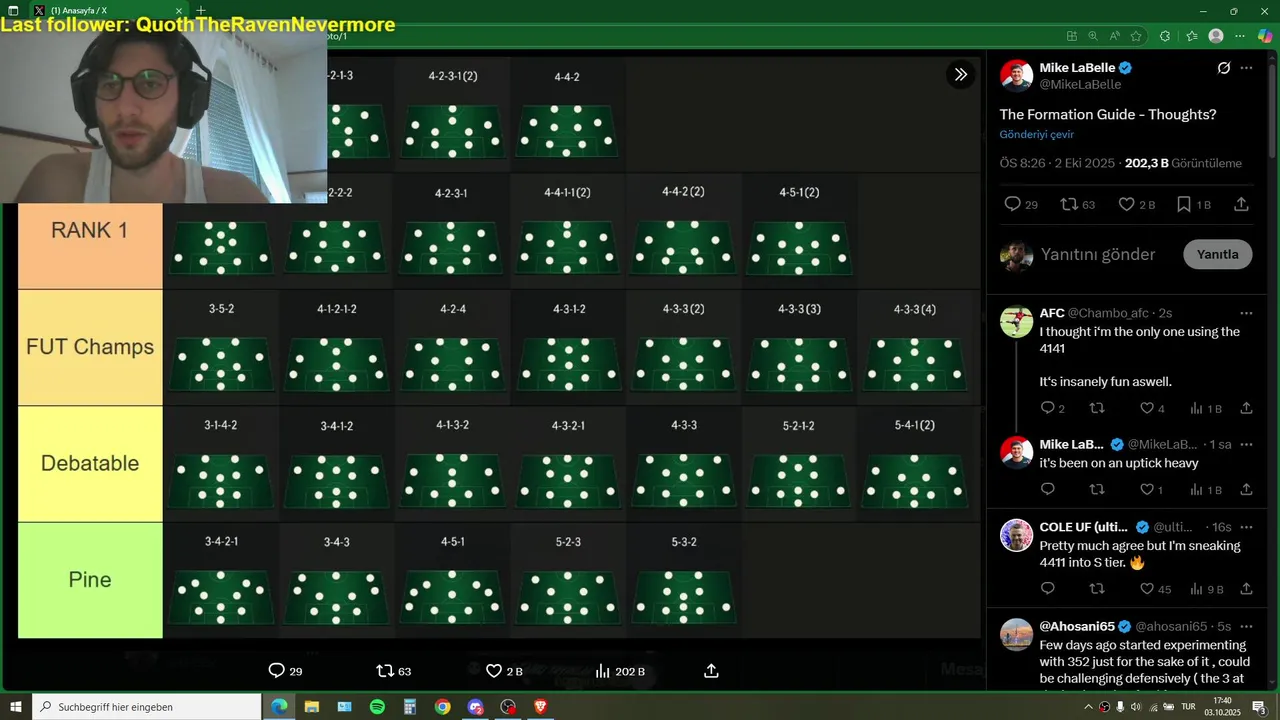
Task: Open the @Chambo_afc profile handle
Action: (x=1106, y=313)
